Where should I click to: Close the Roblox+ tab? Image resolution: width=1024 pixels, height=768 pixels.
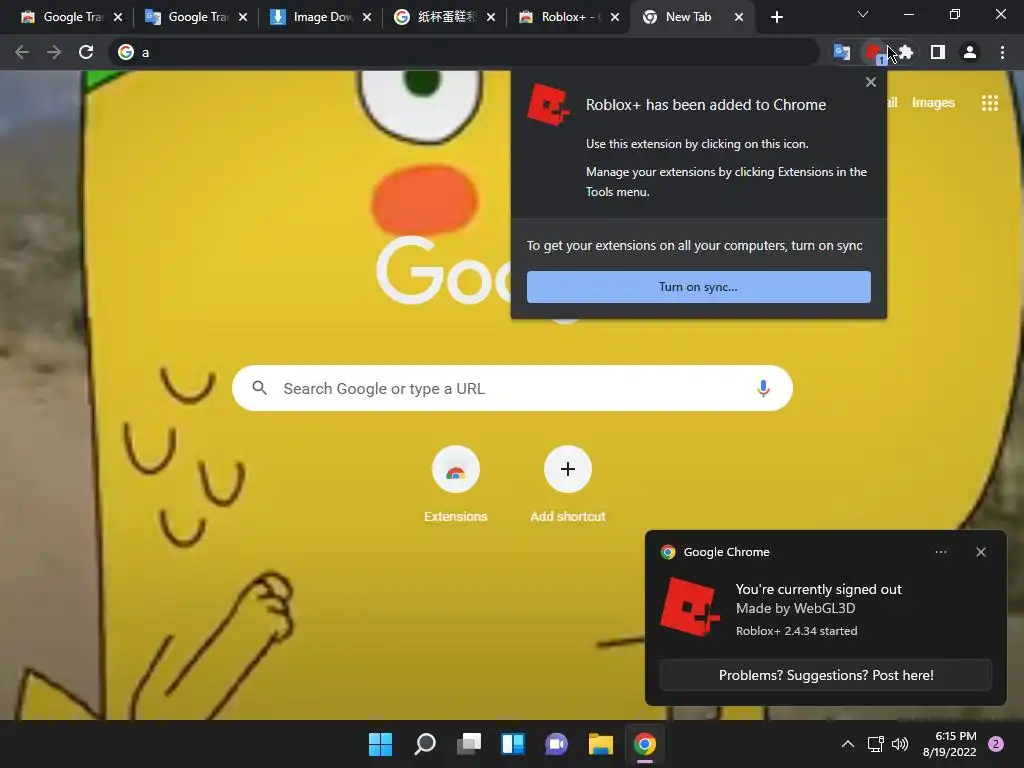point(615,17)
